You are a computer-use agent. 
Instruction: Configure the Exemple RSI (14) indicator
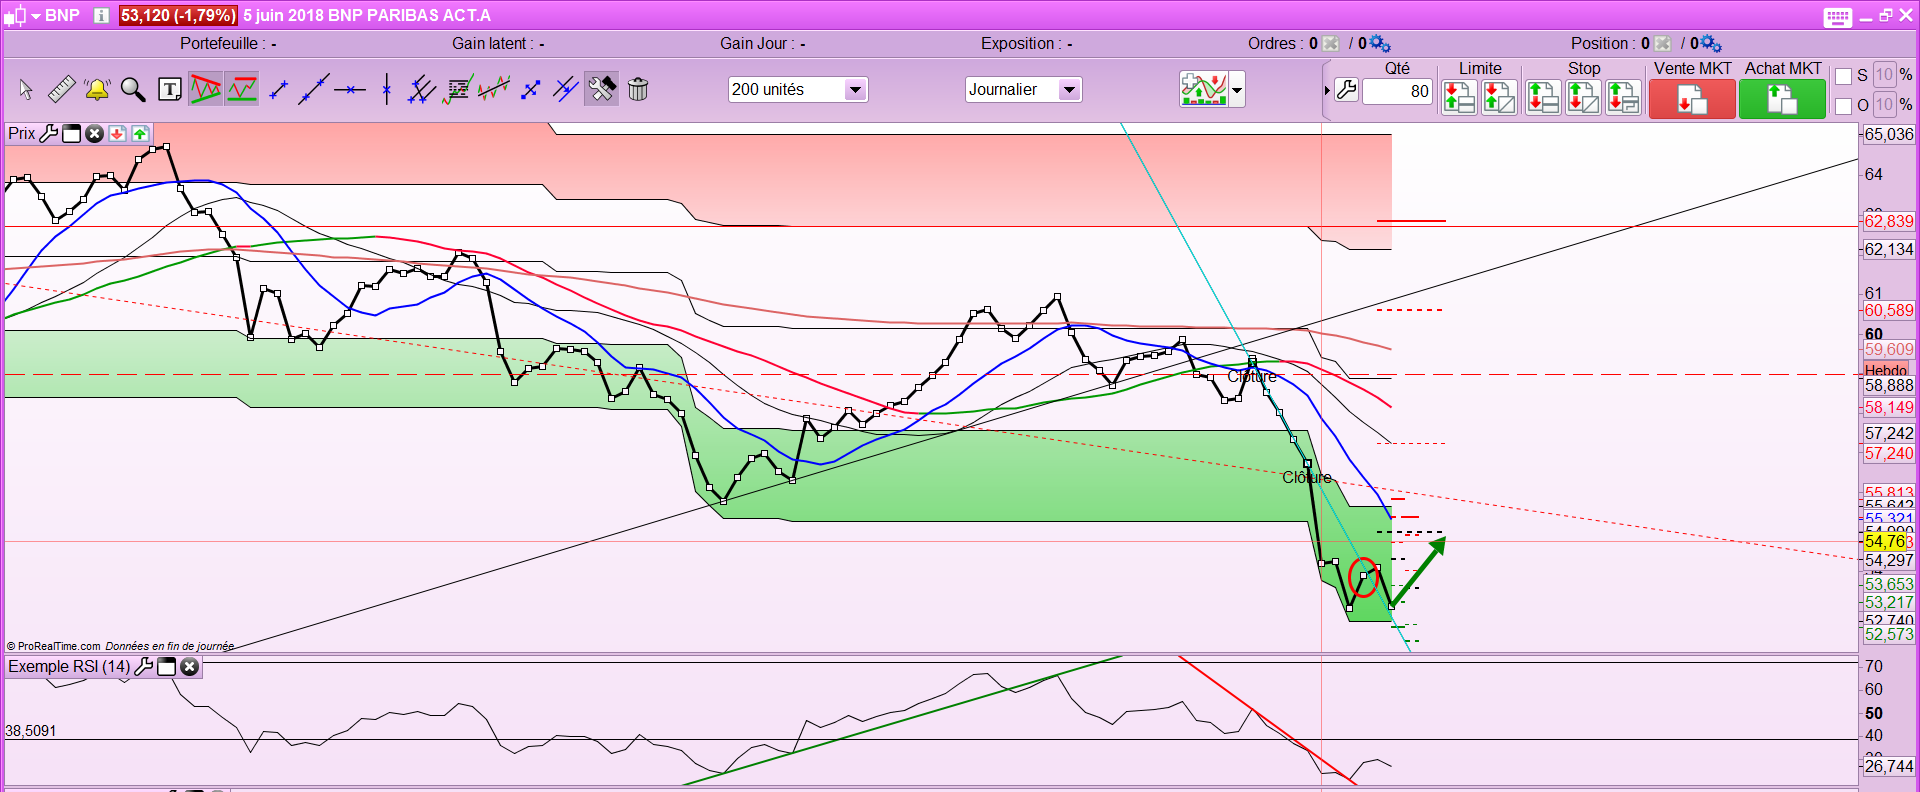pyautogui.click(x=144, y=667)
